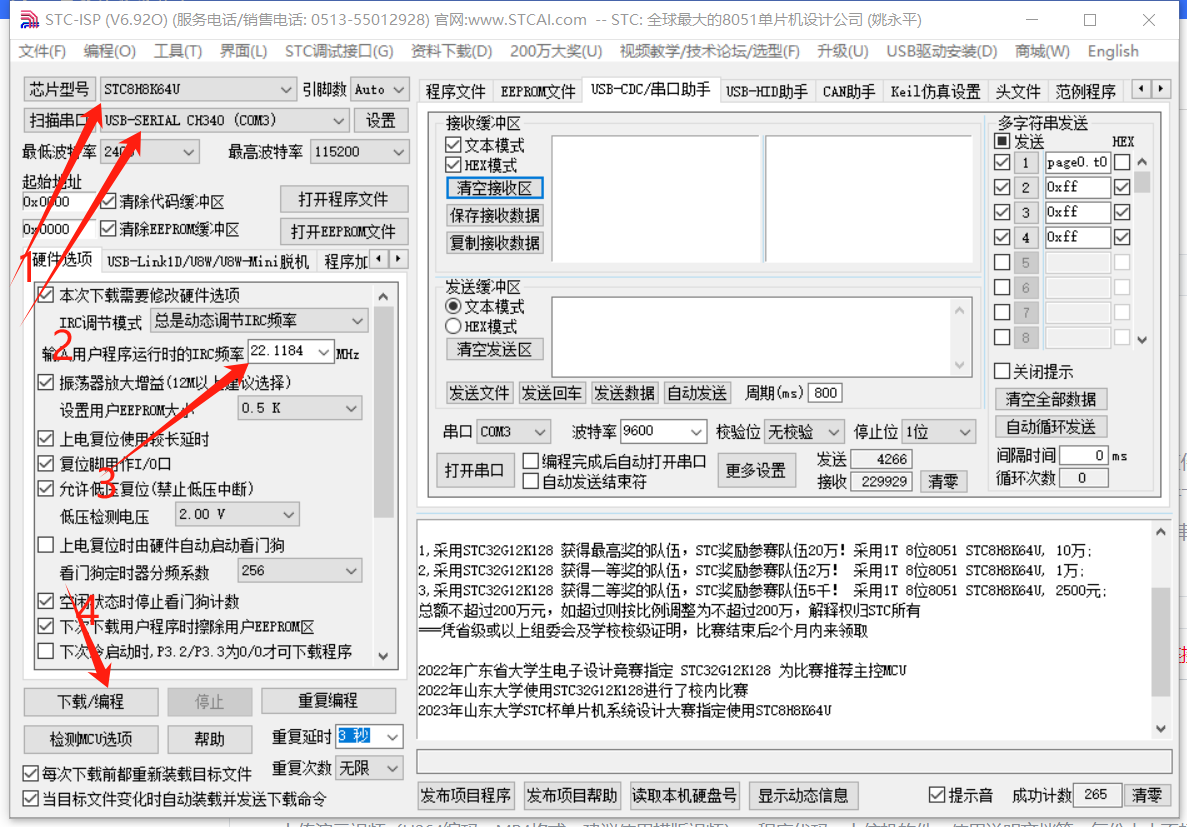Switch interface language to English
1187x827 pixels.
pyautogui.click(x=1113, y=51)
